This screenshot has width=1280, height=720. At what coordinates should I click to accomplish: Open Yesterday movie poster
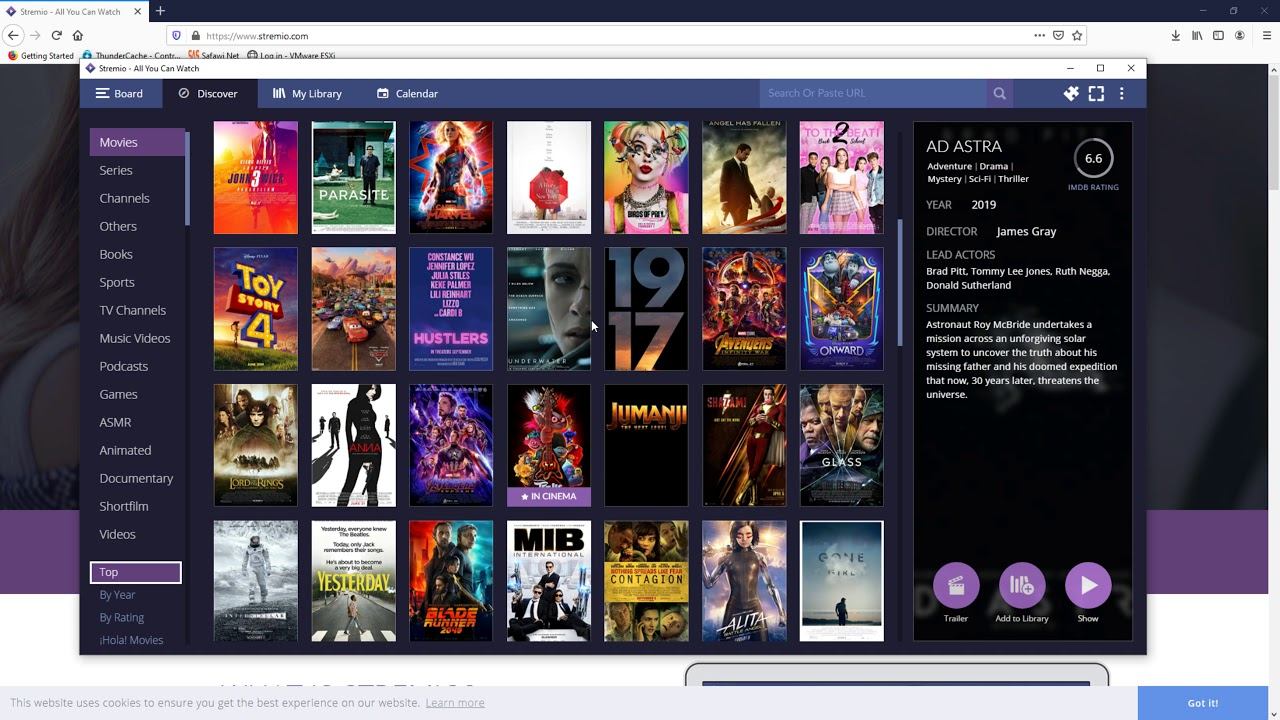coord(353,581)
